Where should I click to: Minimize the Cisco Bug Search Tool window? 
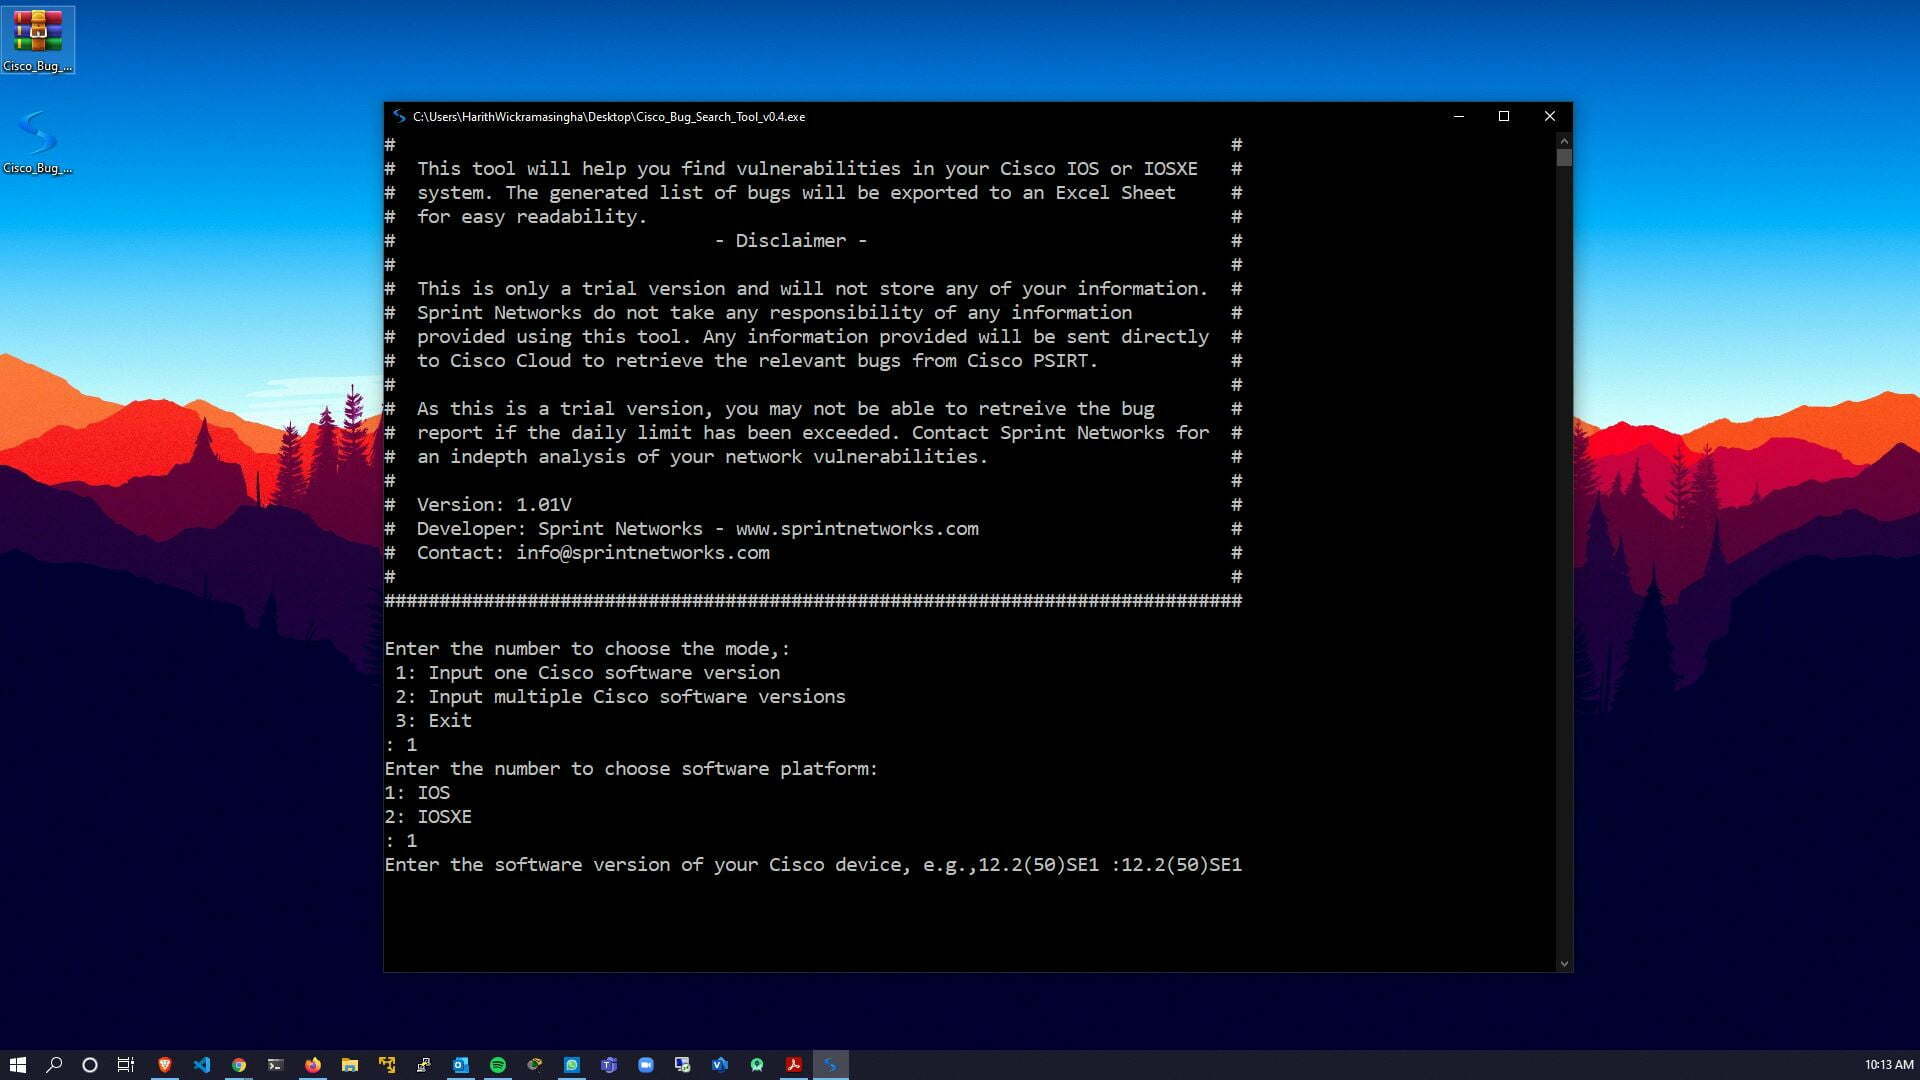(x=1458, y=116)
